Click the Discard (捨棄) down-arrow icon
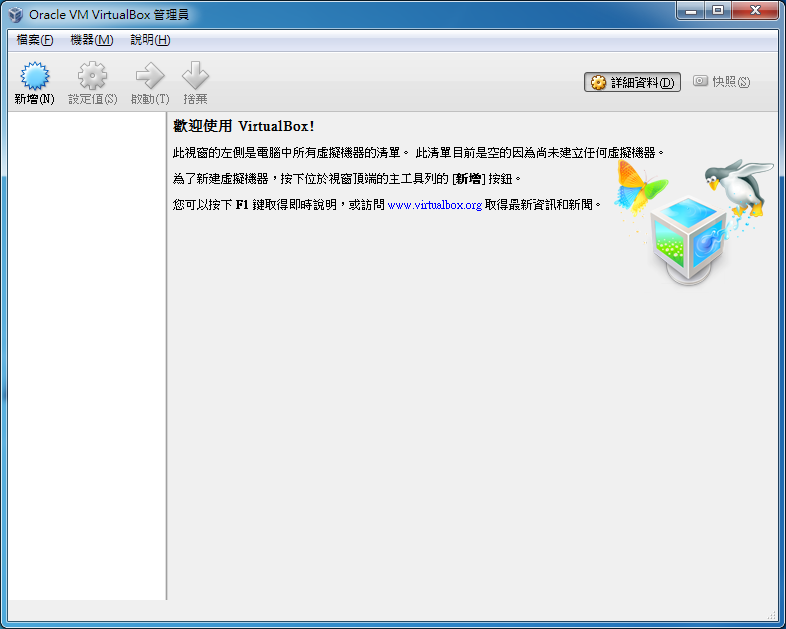The height and width of the screenshot is (629, 786). click(x=195, y=76)
